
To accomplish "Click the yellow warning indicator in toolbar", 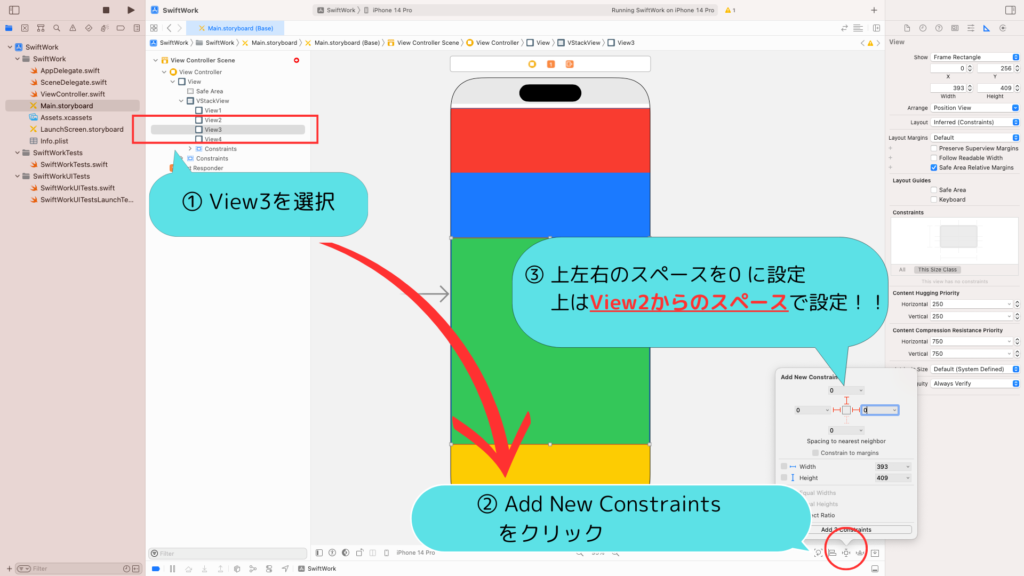I will [x=730, y=10].
